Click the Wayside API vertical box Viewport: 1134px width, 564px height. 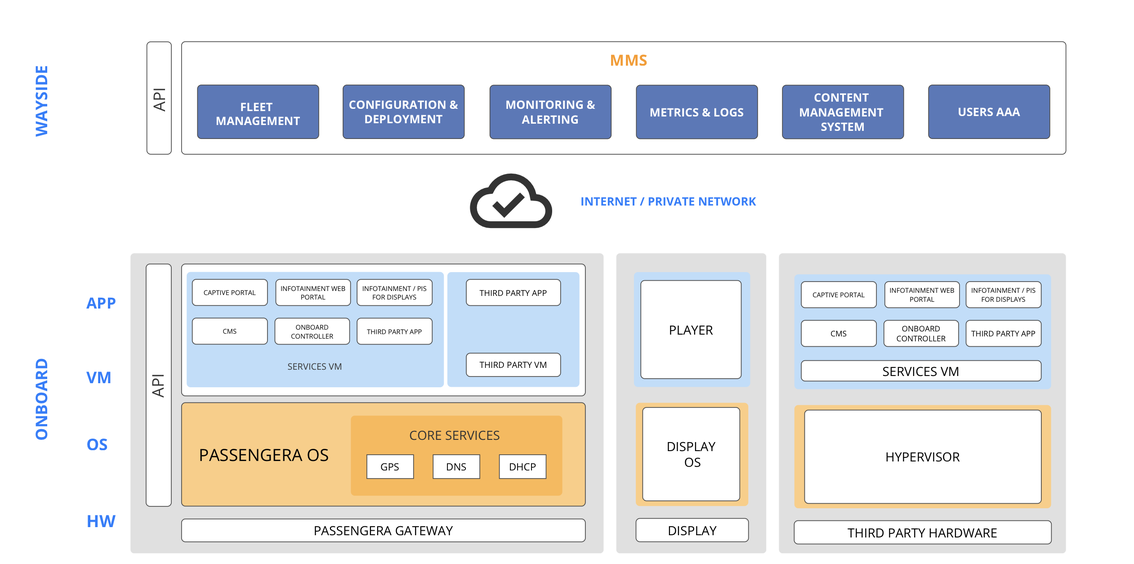click(159, 98)
